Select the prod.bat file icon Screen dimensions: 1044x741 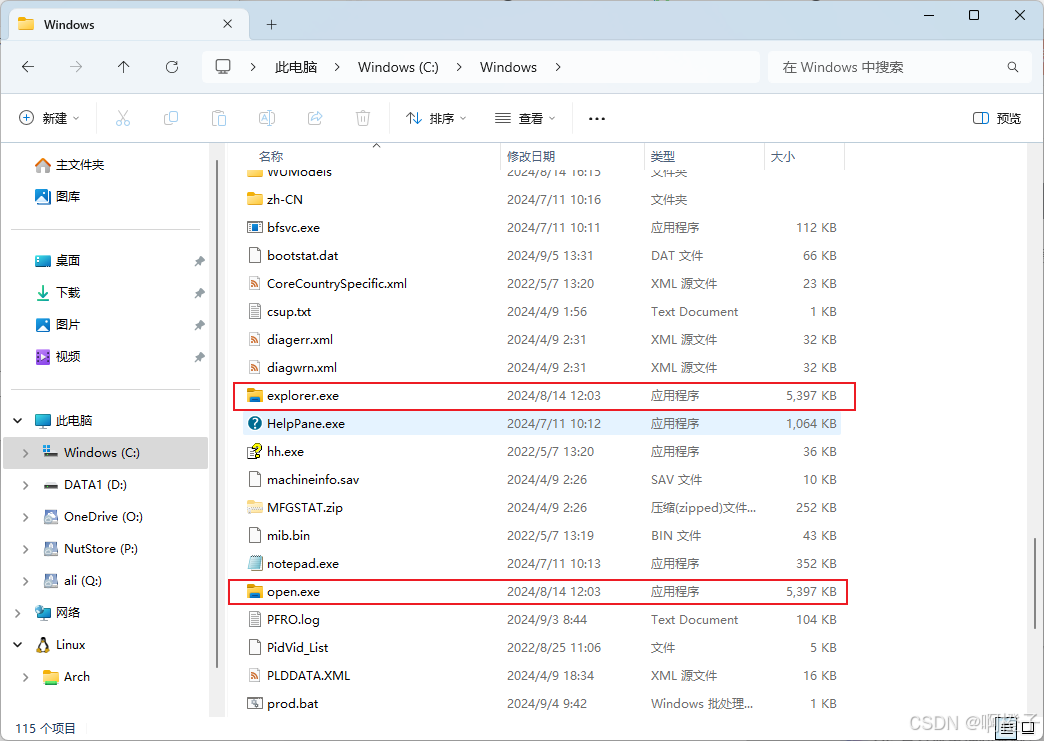[x=254, y=703]
